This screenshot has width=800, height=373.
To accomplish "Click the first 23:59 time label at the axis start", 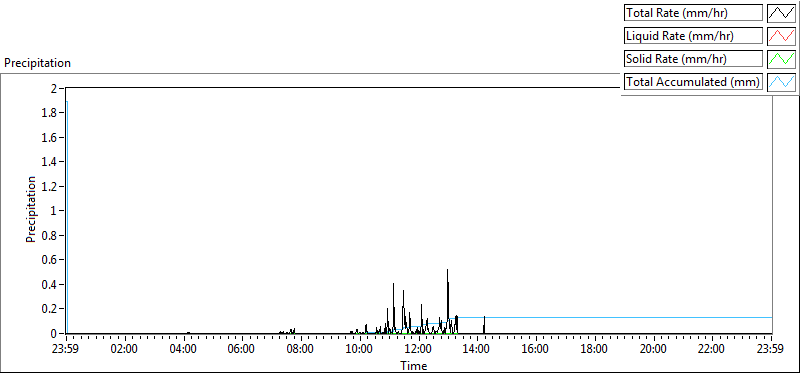I will click(66, 350).
